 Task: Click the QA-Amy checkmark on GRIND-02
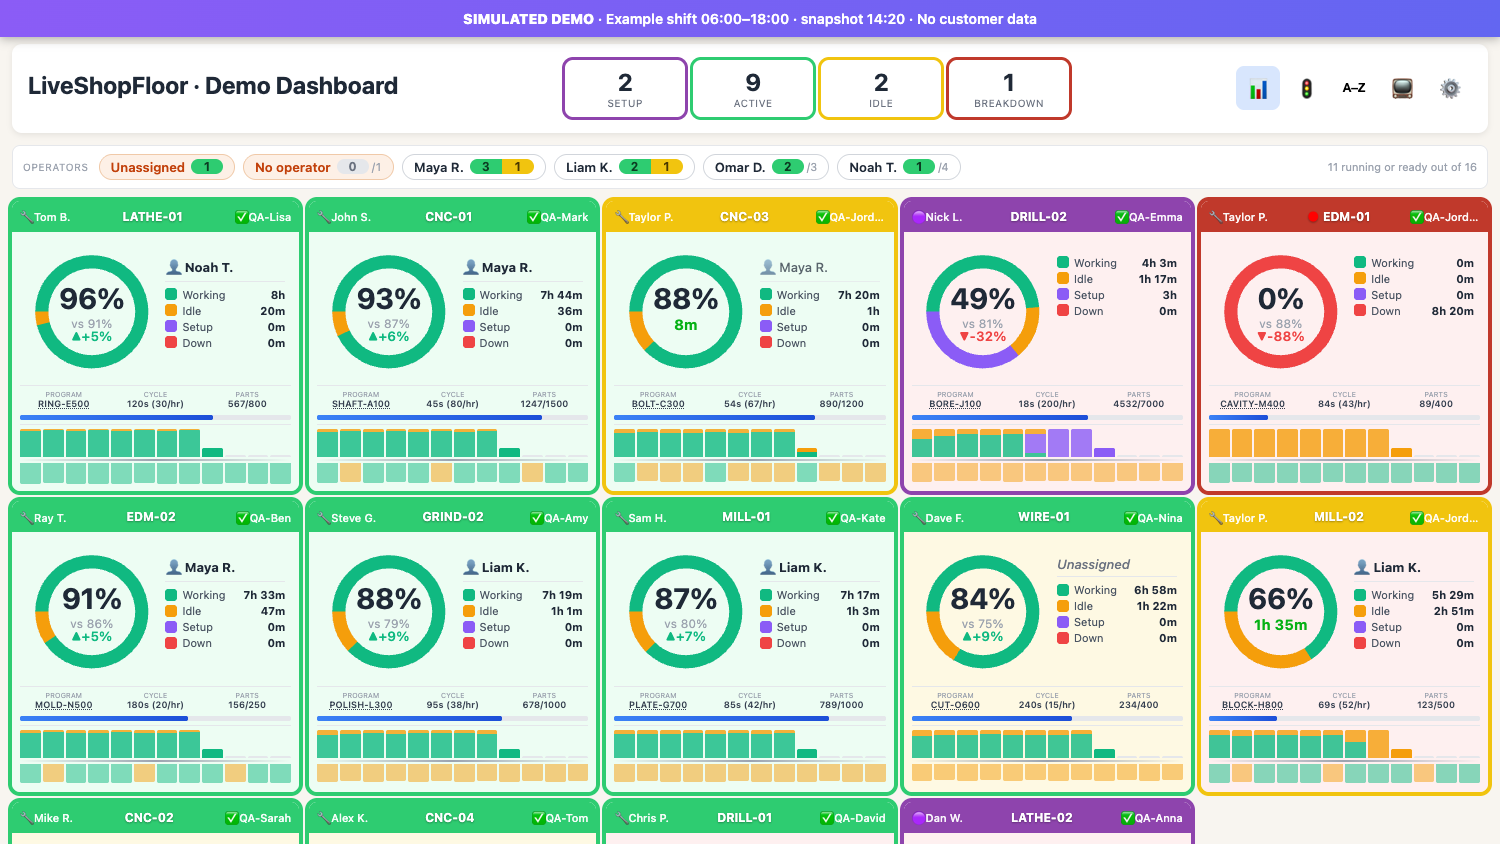pyautogui.click(x=536, y=518)
